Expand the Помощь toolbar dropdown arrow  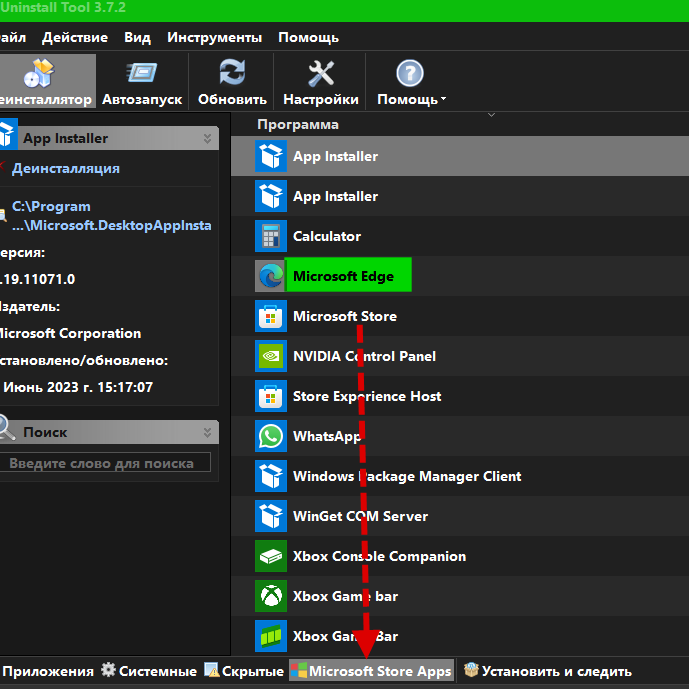(x=443, y=99)
